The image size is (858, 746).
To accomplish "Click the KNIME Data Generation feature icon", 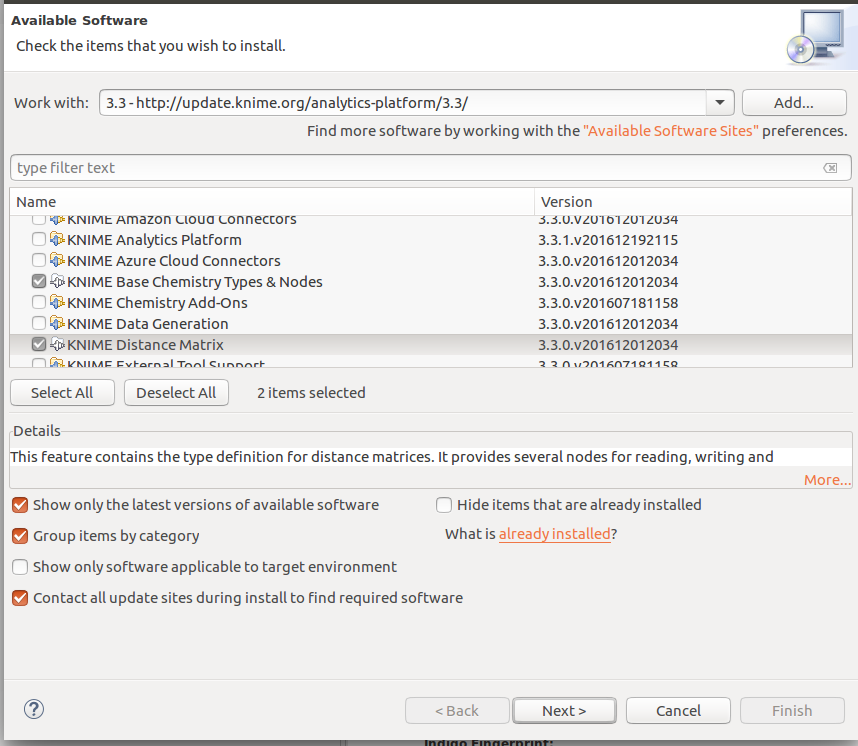I will (x=57, y=324).
